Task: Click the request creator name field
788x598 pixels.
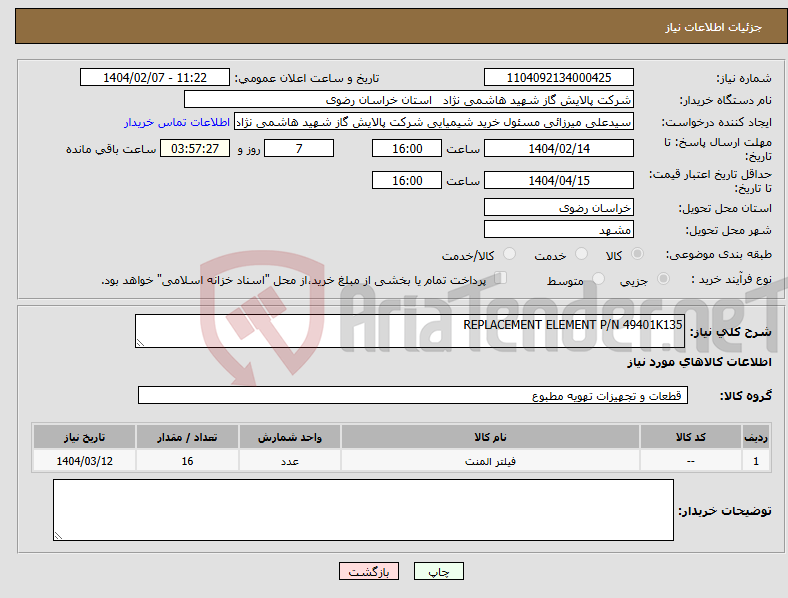Action: point(434,122)
